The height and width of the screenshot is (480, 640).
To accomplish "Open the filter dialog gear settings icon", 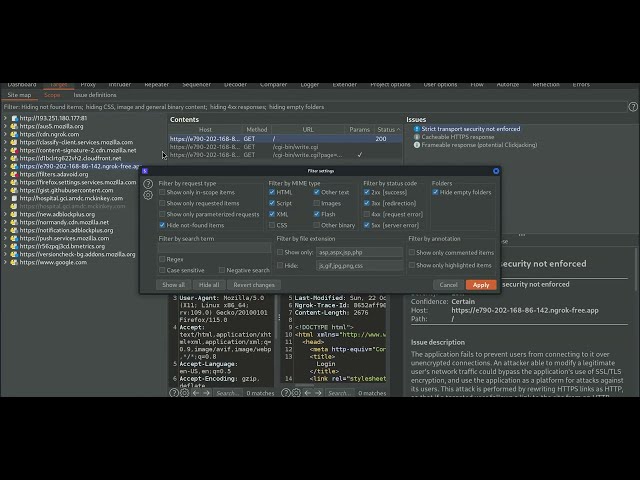I will point(148,195).
